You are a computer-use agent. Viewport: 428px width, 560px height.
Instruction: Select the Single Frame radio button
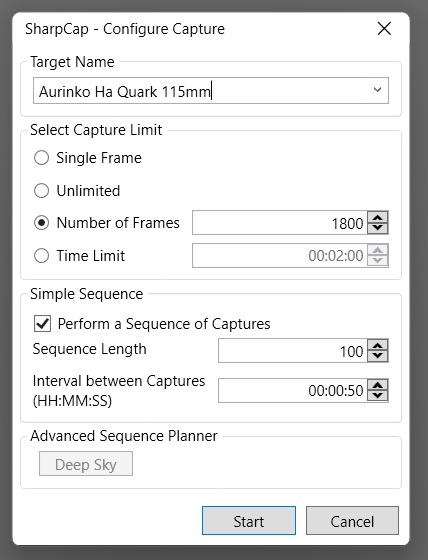coord(41,158)
